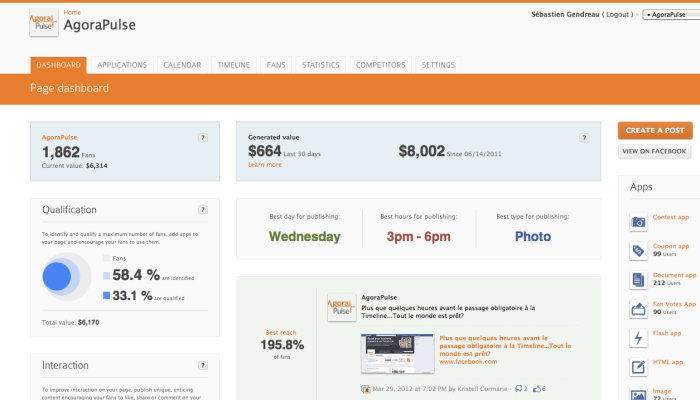Viewport: 700px width, 400px height.
Task: Click the post screenshot thumbnail
Action: 397,354
